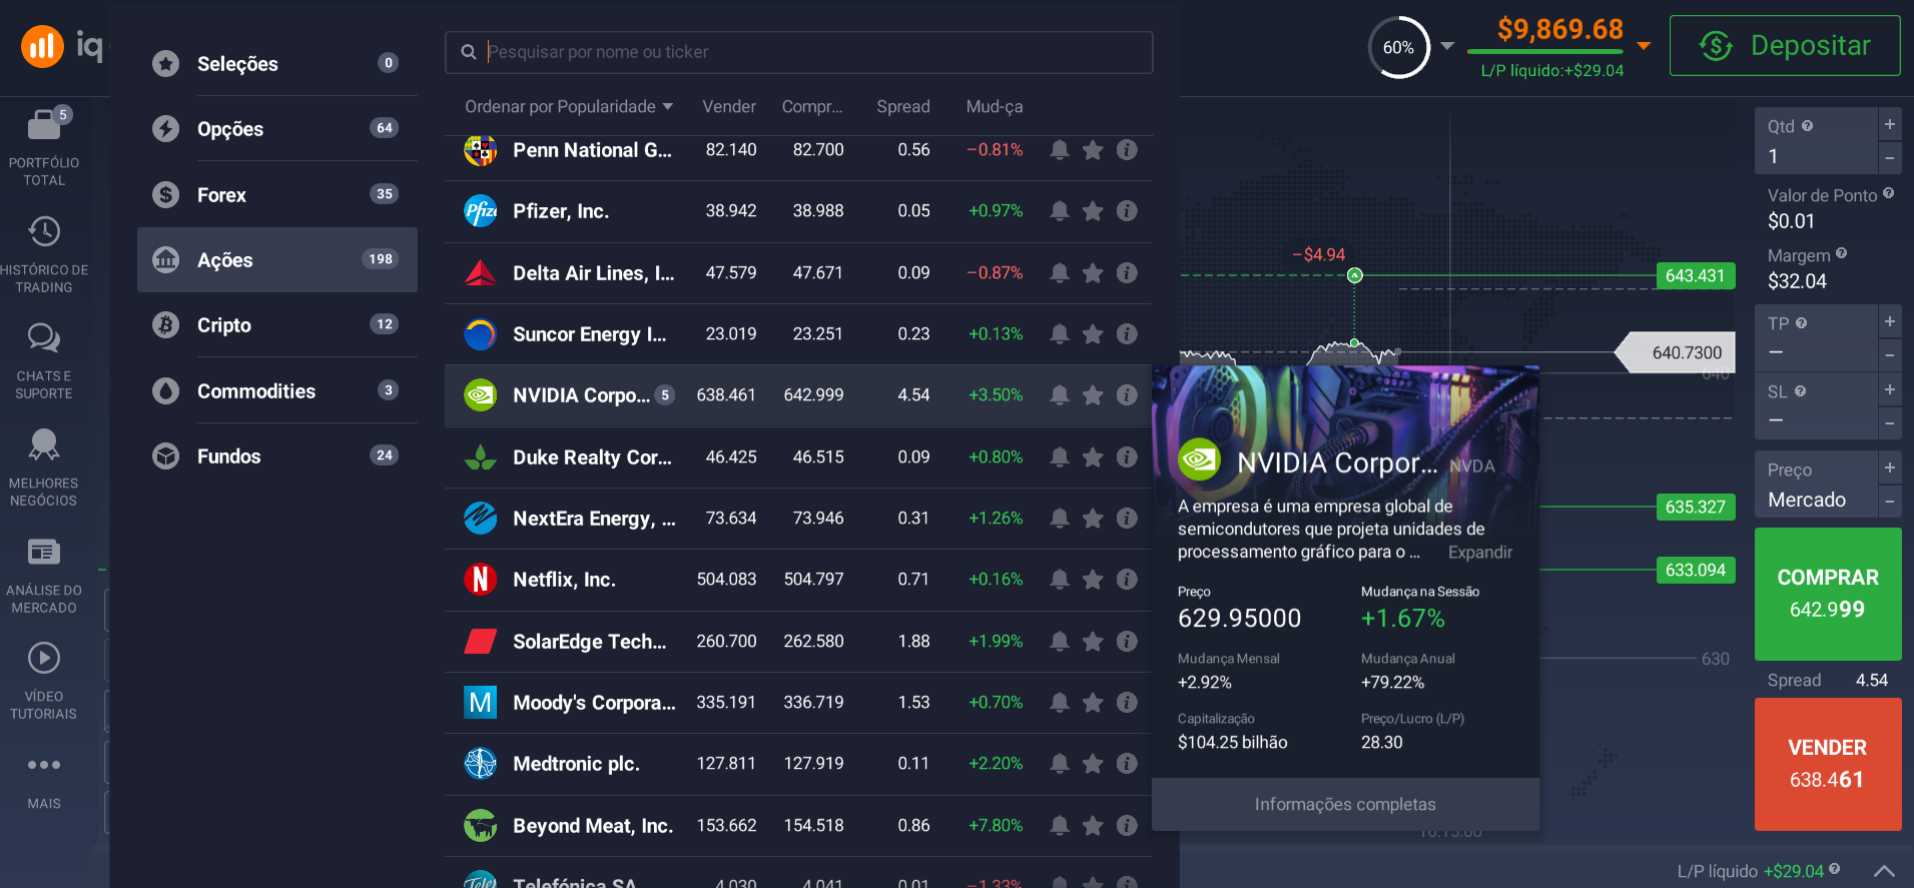Click the search magnifier icon
Image resolution: width=1914 pixels, height=888 pixels.
click(x=468, y=52)
